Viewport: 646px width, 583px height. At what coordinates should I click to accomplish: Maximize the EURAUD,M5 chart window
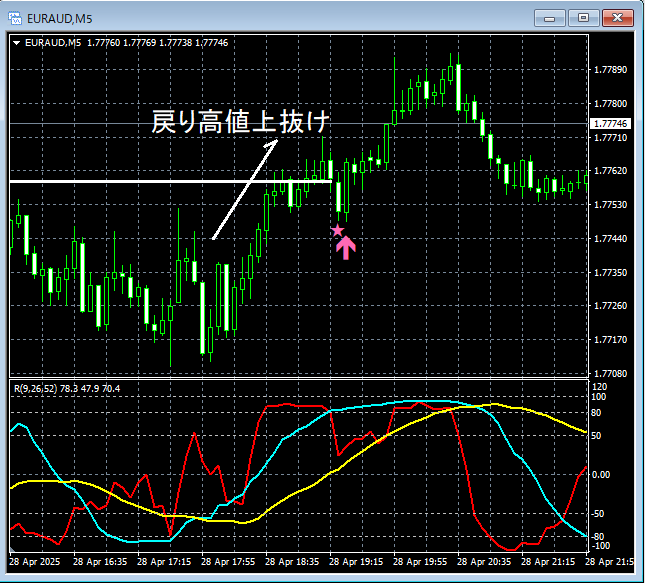pyautogui.click(x=583, y=18)
